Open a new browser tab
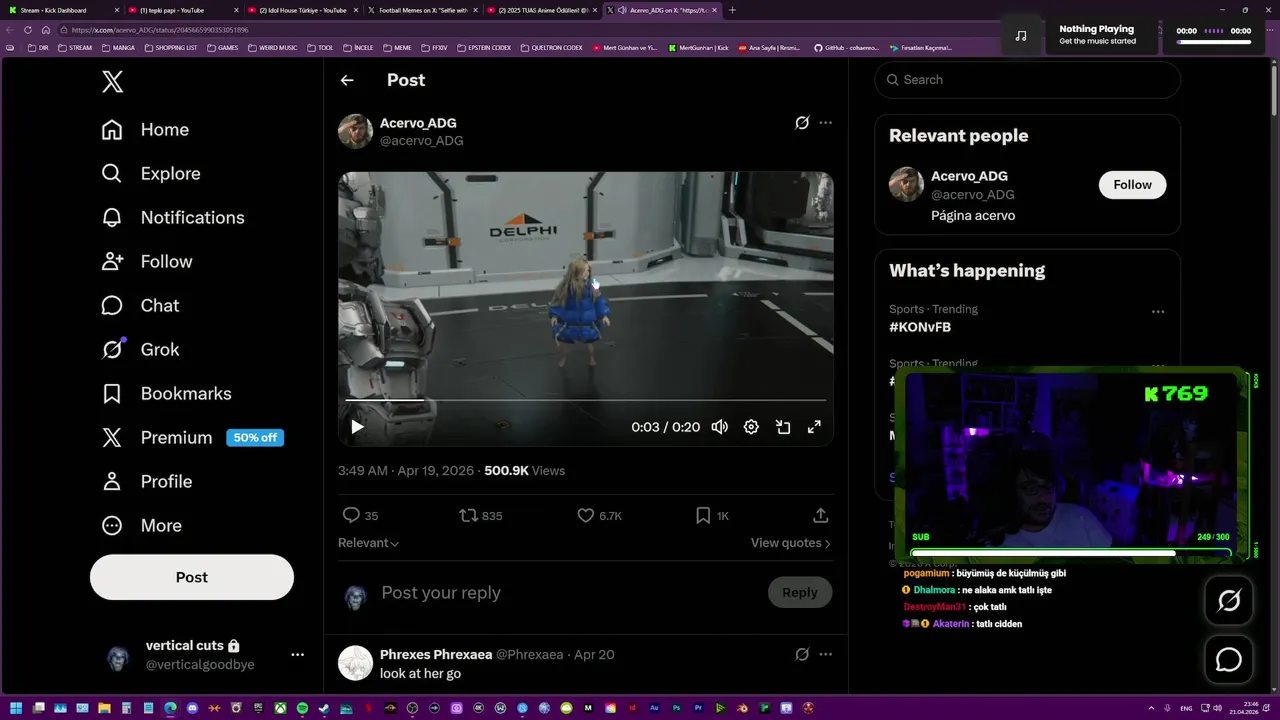Screen dimensions: 1280x720 (732, 10)
